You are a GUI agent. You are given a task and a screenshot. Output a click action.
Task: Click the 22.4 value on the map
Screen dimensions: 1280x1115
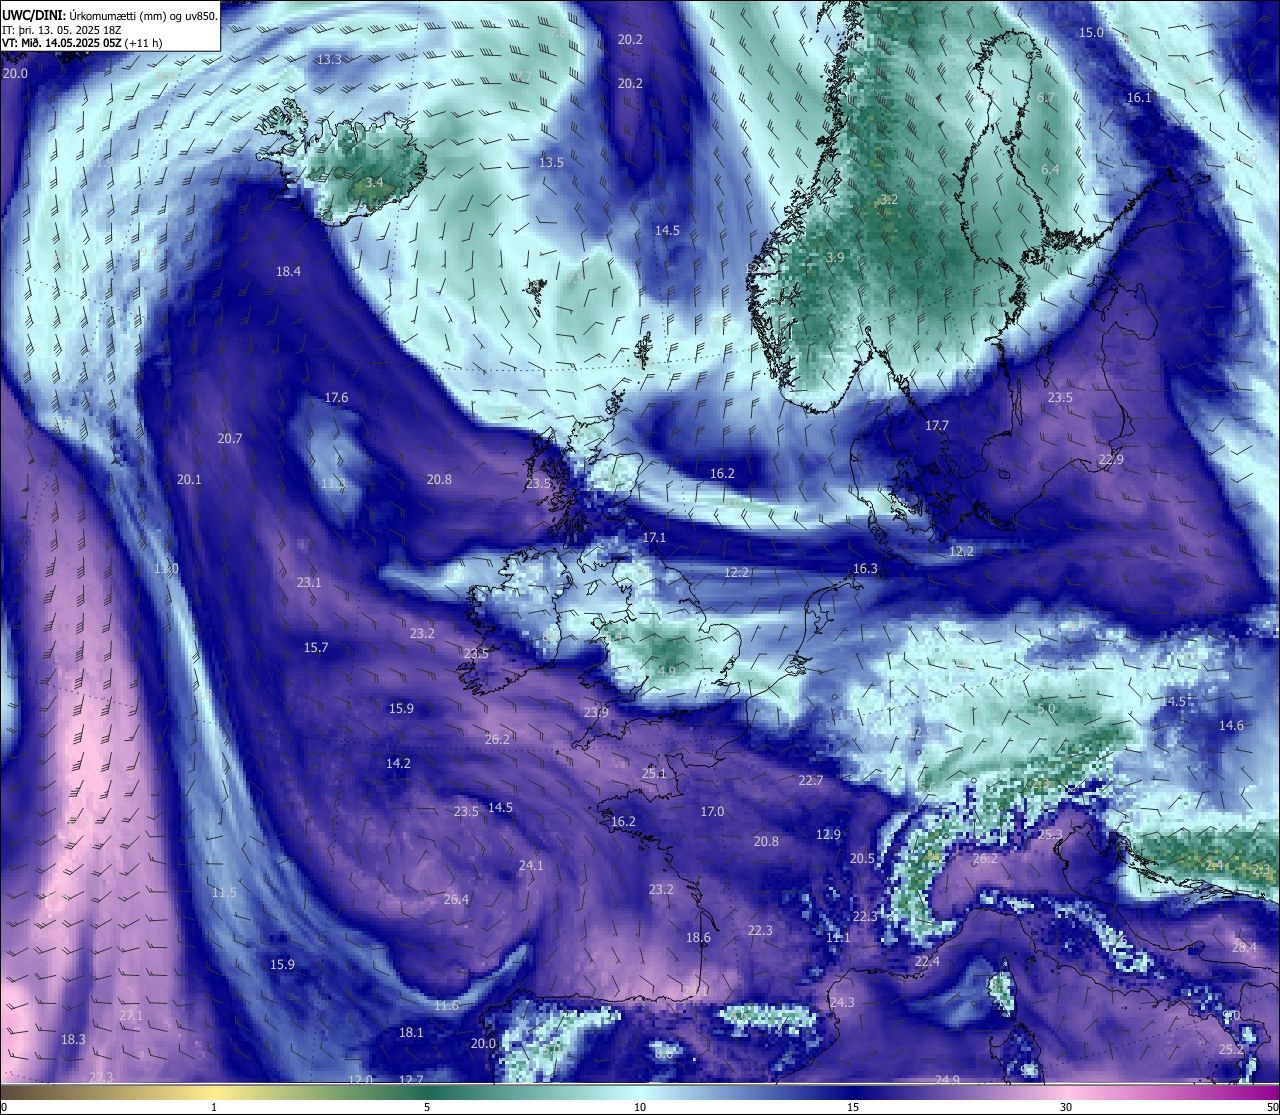(x=927, y=961)
